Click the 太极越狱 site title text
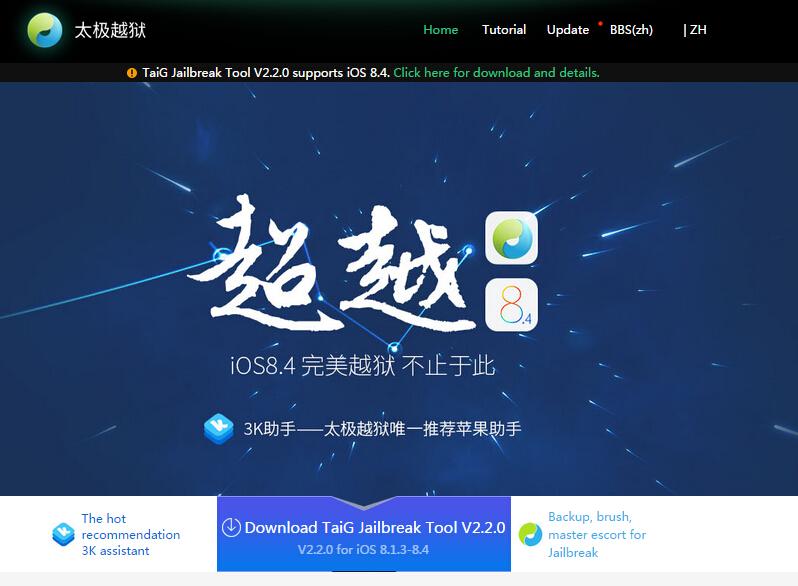798x586 pixels. [110, 30]
